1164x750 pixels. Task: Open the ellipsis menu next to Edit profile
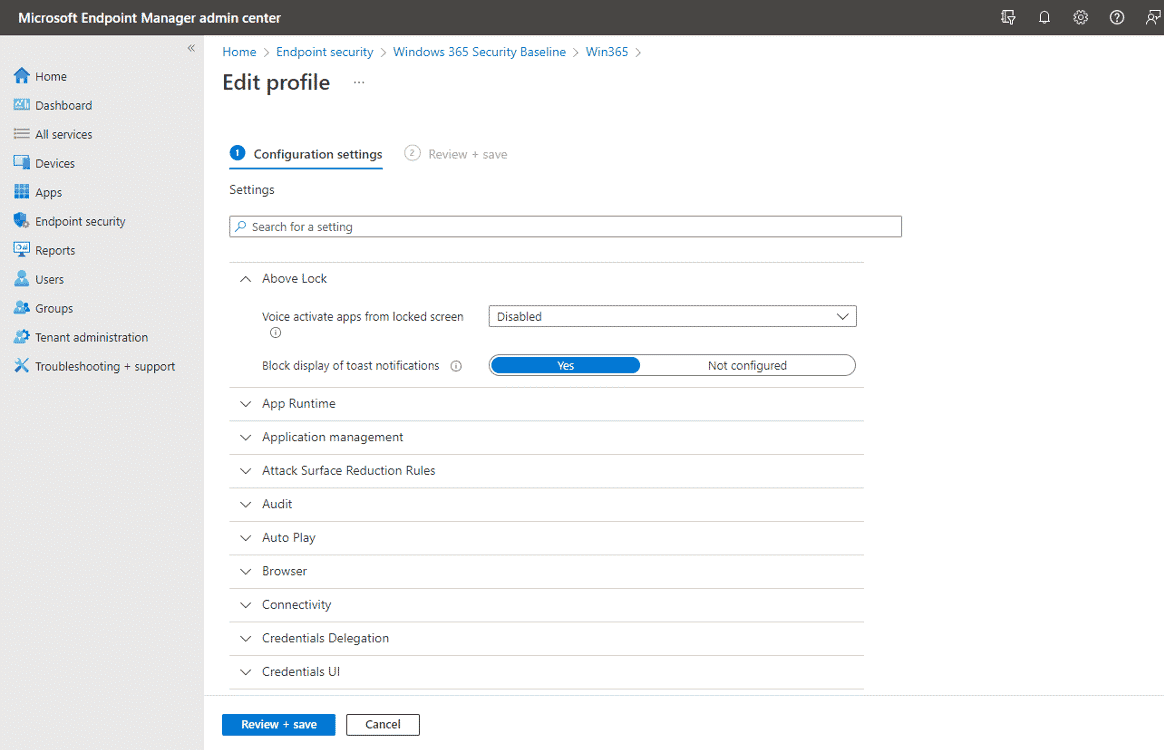coord(359,82)
